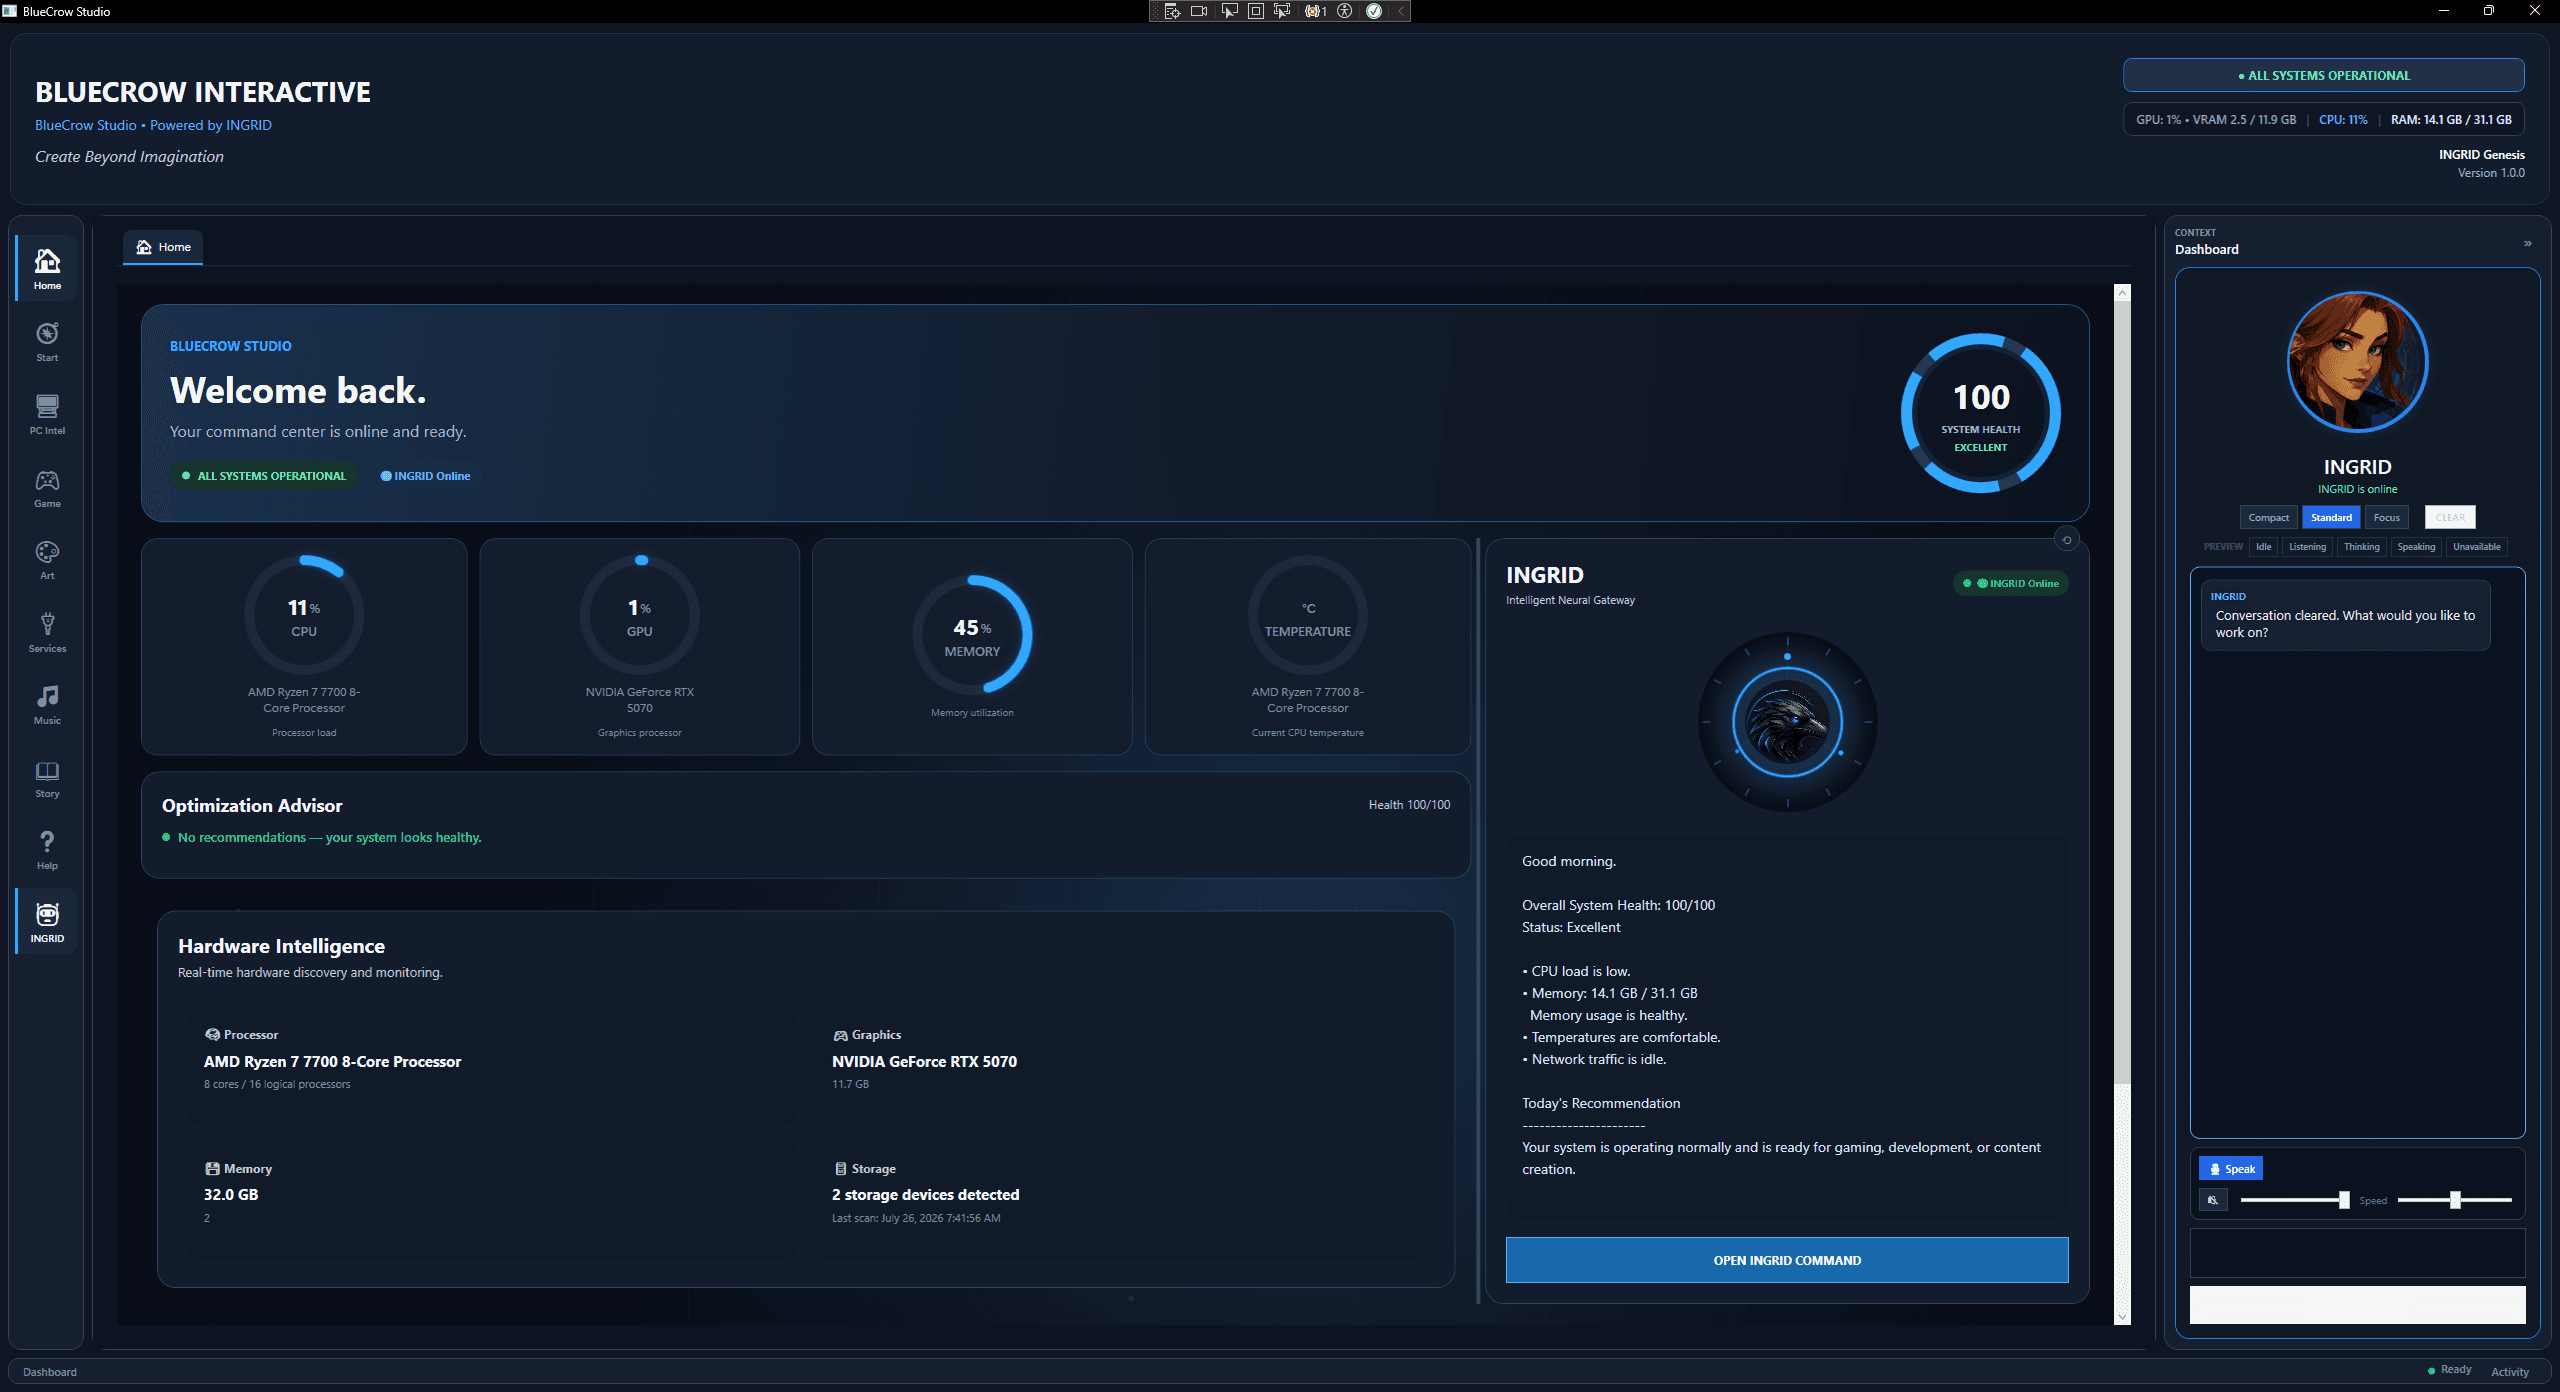Click the GPU 1% gauge card

pyautogui.click(x=640, y=647)
